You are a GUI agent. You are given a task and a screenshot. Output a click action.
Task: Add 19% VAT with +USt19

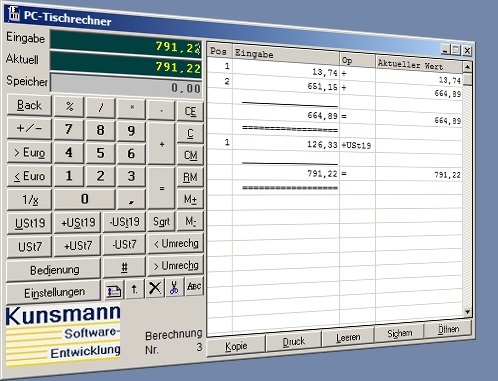78,223
